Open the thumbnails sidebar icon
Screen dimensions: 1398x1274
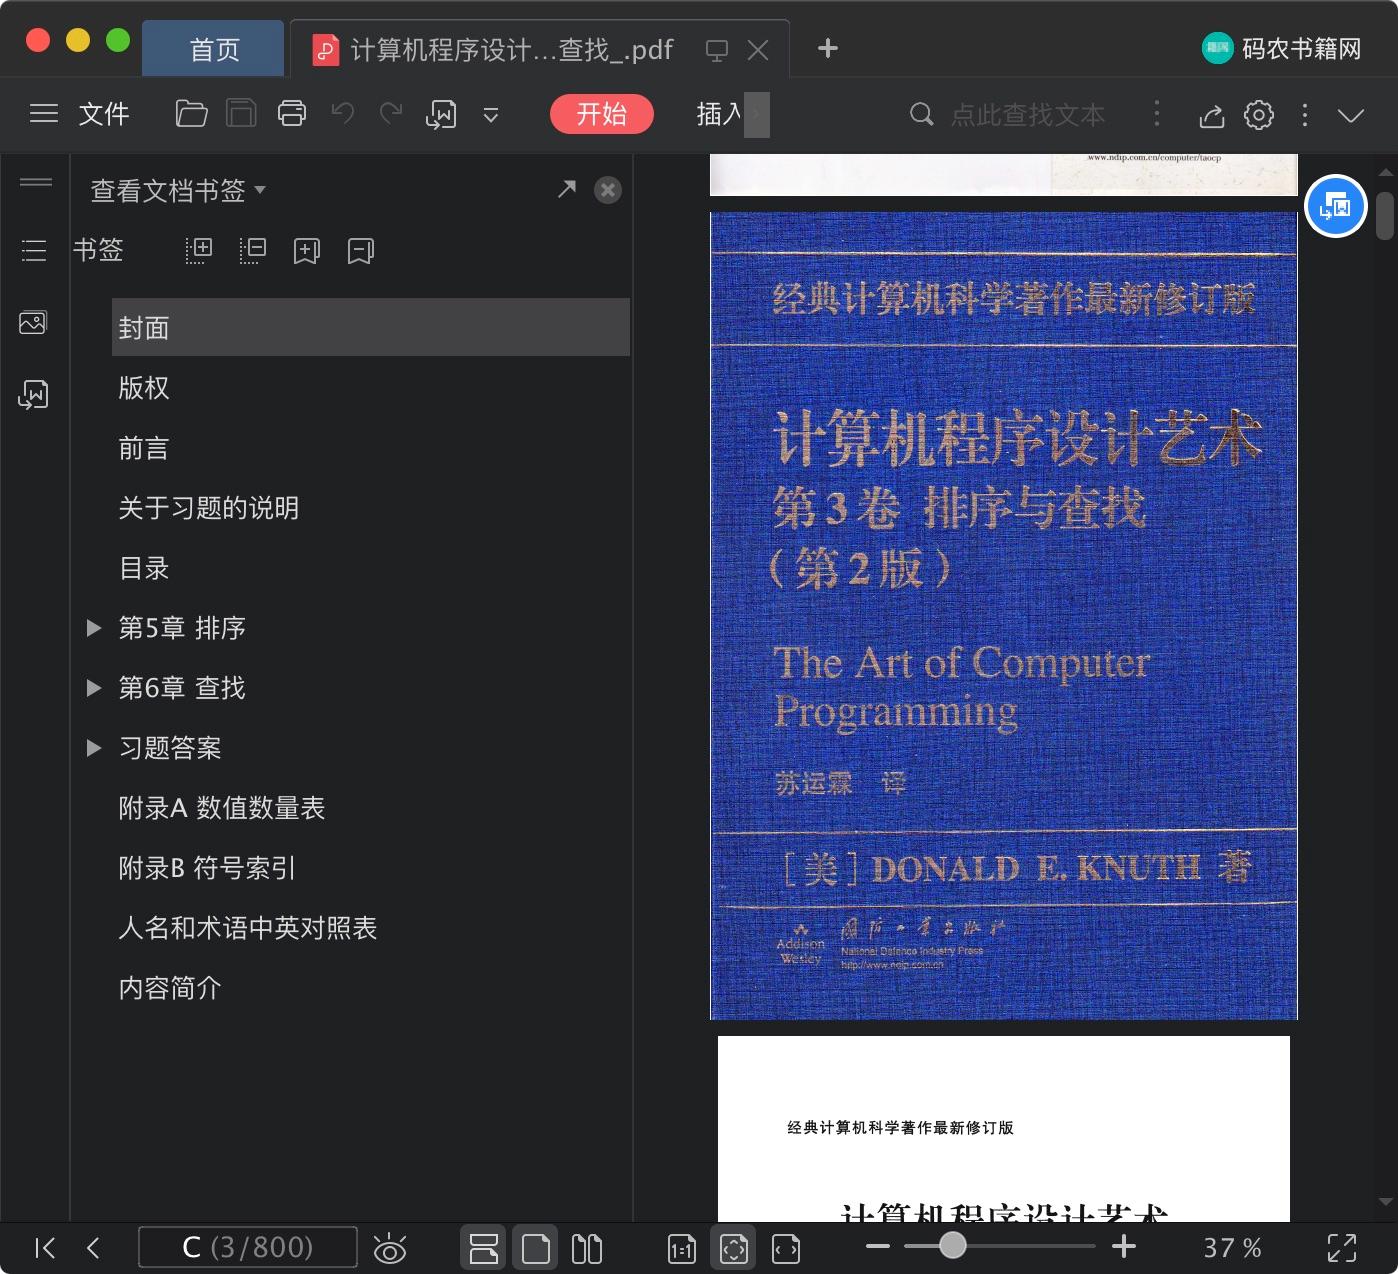tap(33, 322)
